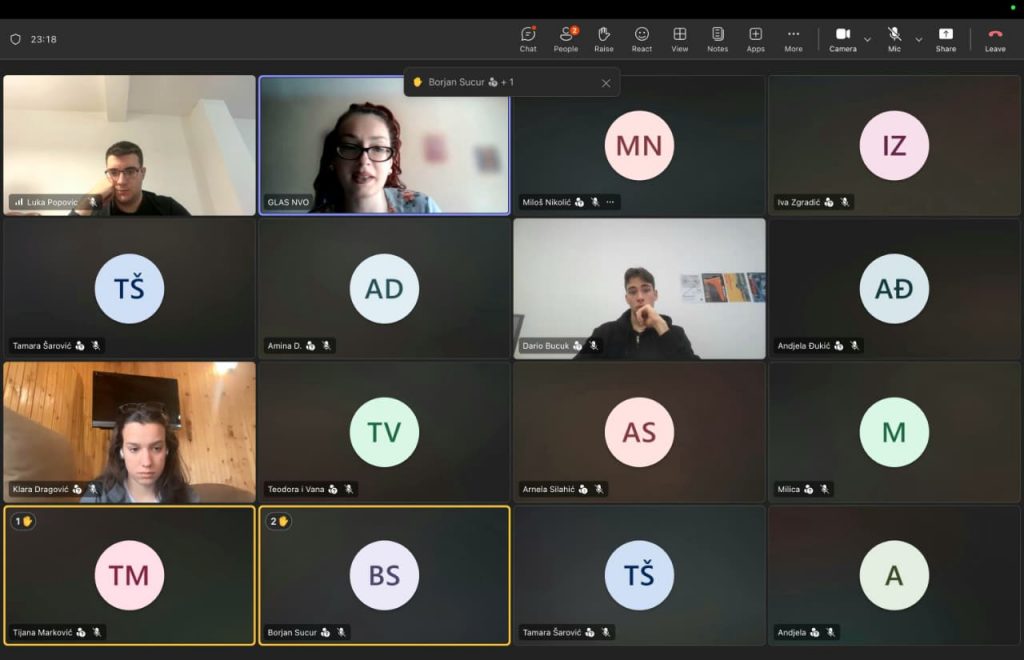The image size is (1024, 660).
Task: Open the Apps panel
Action: coord(755,38)
